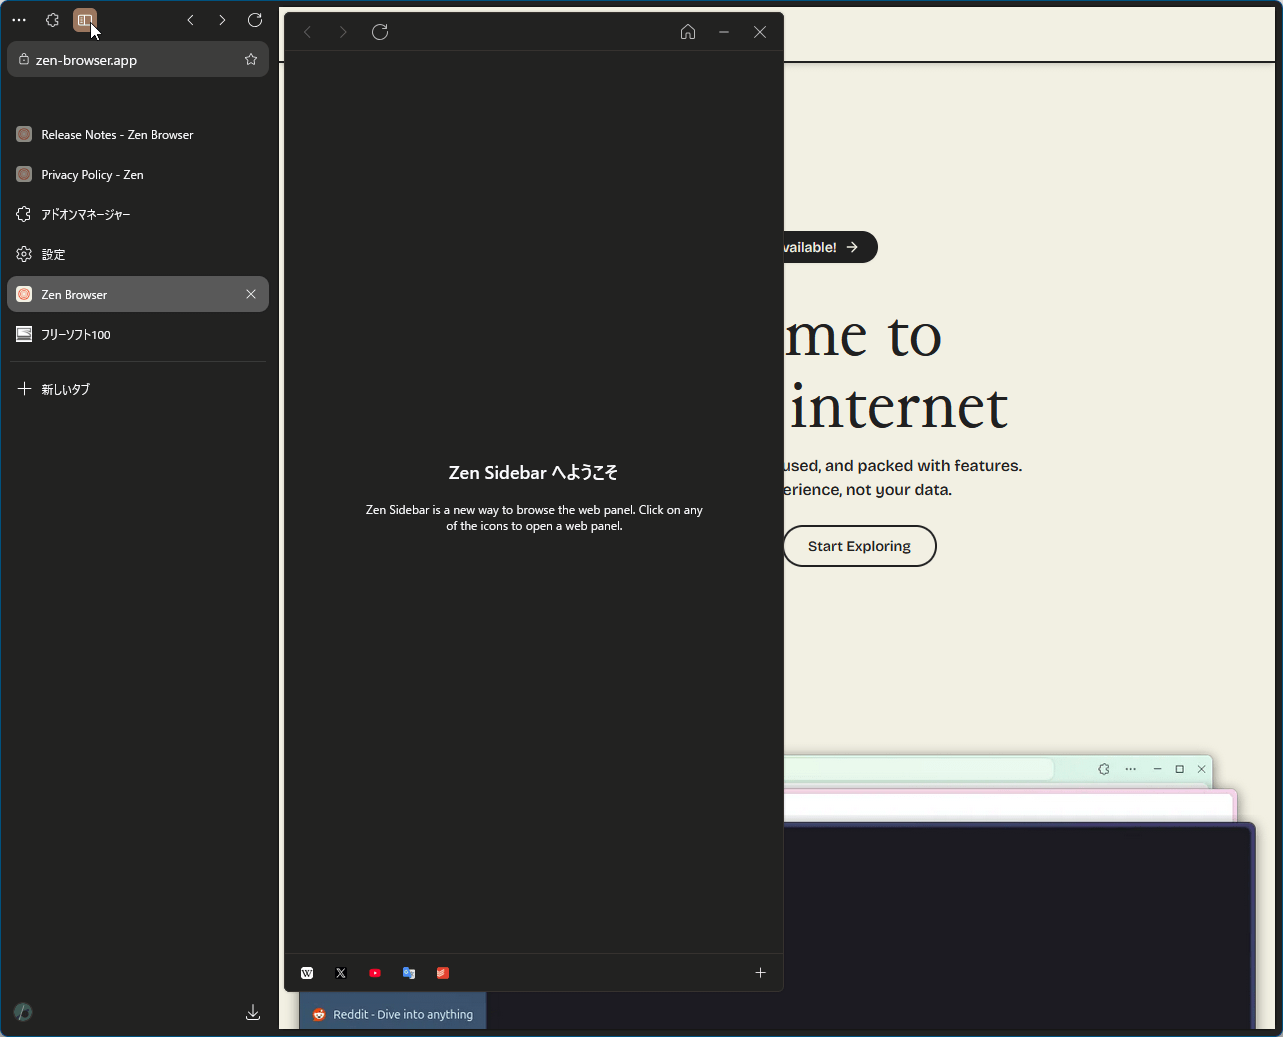This screenshot has height=1037, width=1283.
Task: Click home icon in Zen Sidebar panel
Action: (x=688, y=32)
